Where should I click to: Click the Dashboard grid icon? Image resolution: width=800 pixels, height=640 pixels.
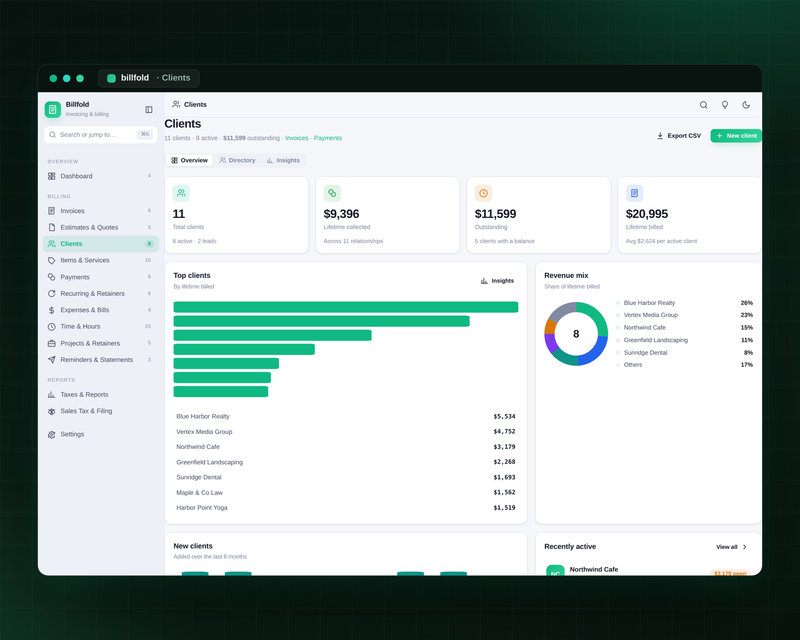pyautogui.click(x=52, y=176)
